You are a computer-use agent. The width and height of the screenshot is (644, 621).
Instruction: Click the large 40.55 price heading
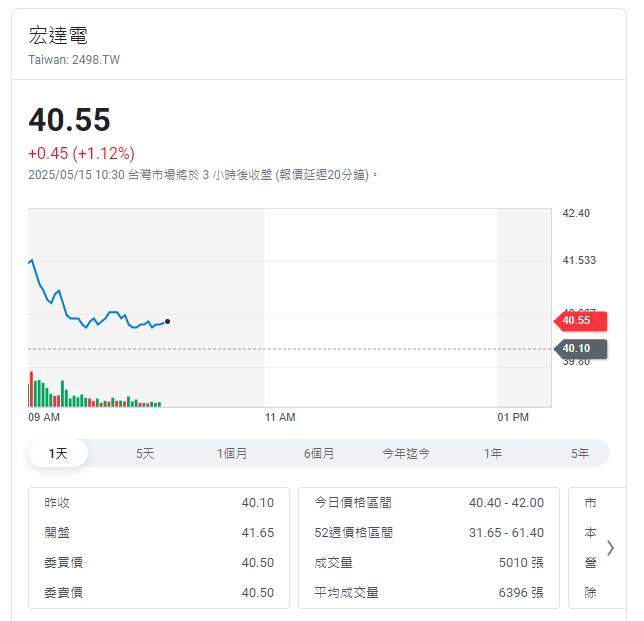pyautogui.click(x=69, y=120)
